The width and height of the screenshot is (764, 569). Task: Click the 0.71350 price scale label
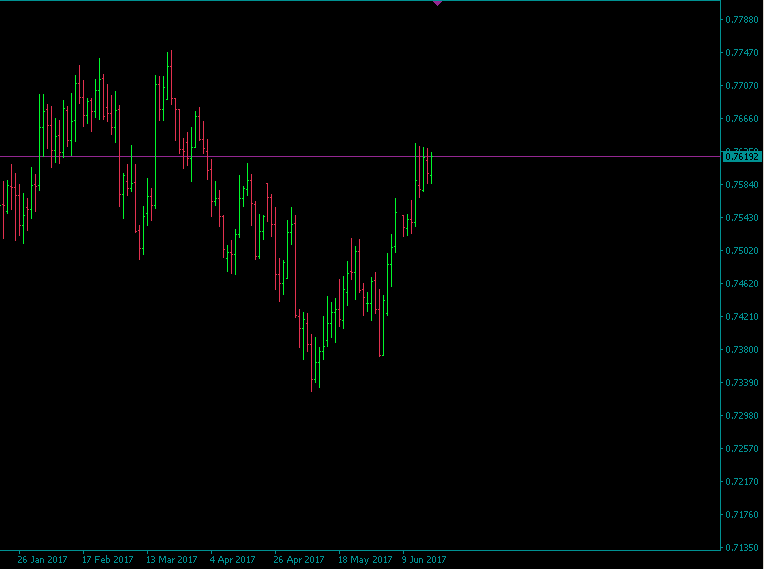pos(742,548)
